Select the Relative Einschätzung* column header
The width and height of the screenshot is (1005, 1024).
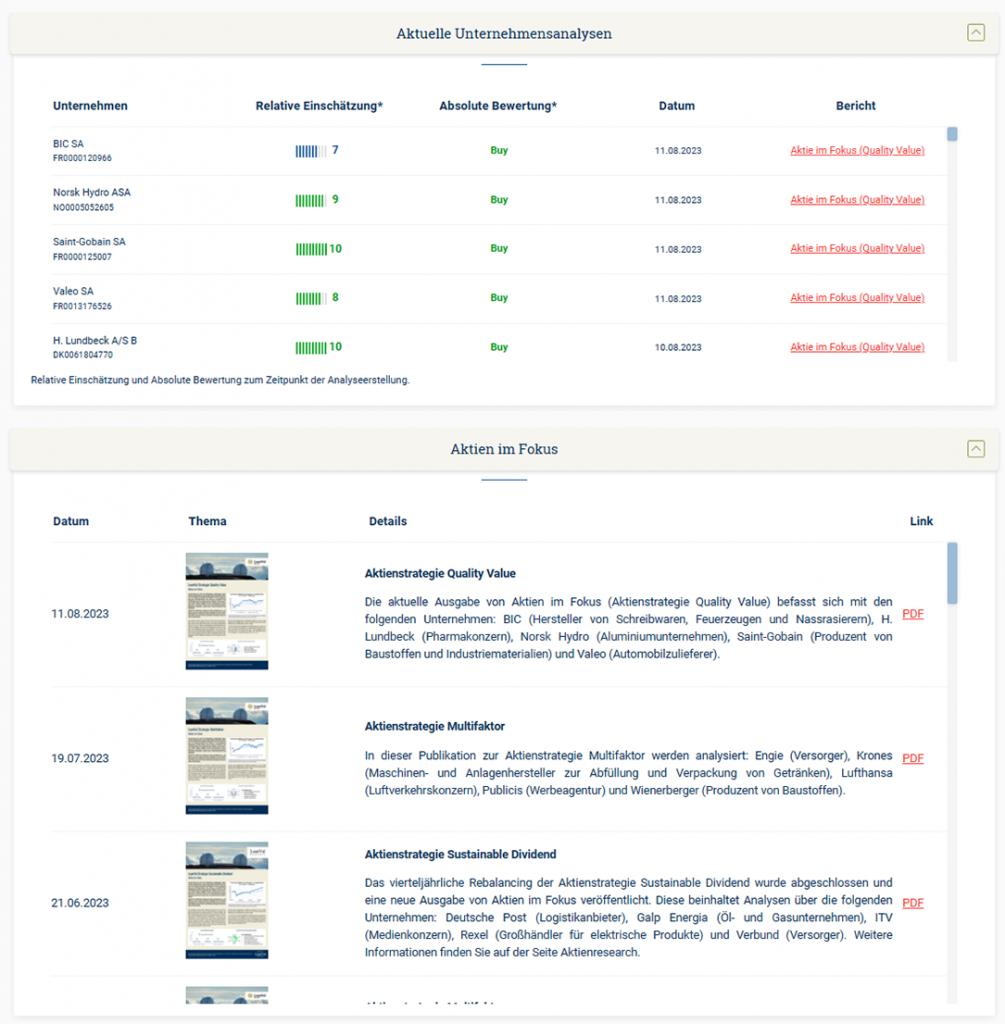click(x=319, y=106)
